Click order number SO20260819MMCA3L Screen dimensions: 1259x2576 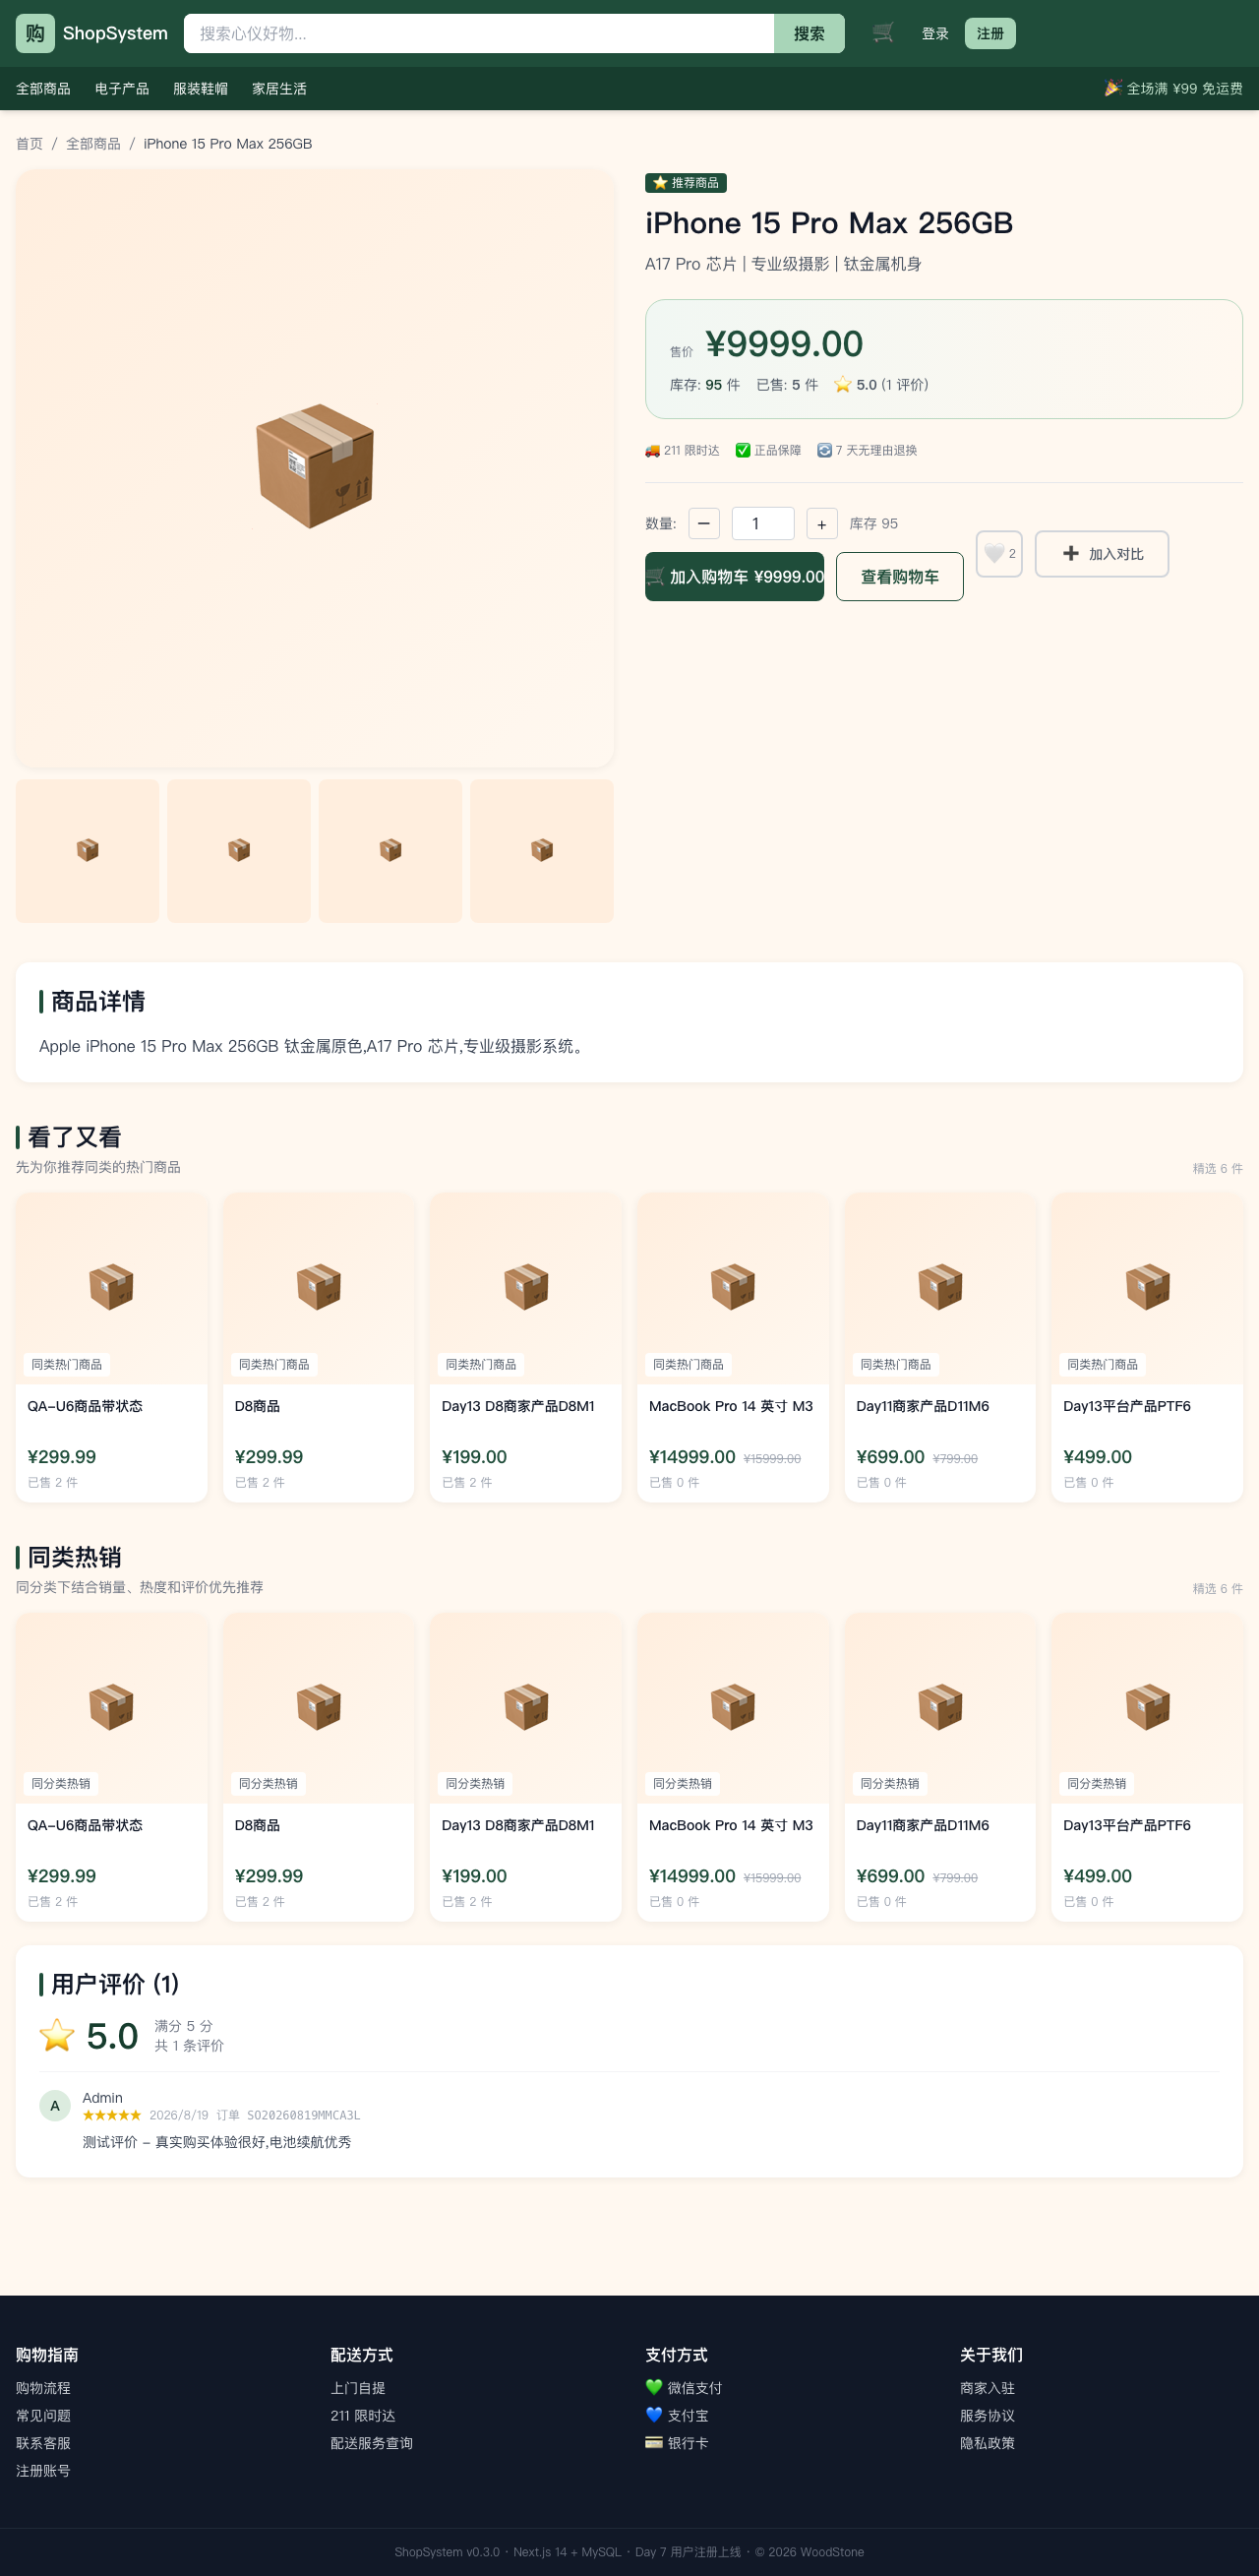point(303,2115)
